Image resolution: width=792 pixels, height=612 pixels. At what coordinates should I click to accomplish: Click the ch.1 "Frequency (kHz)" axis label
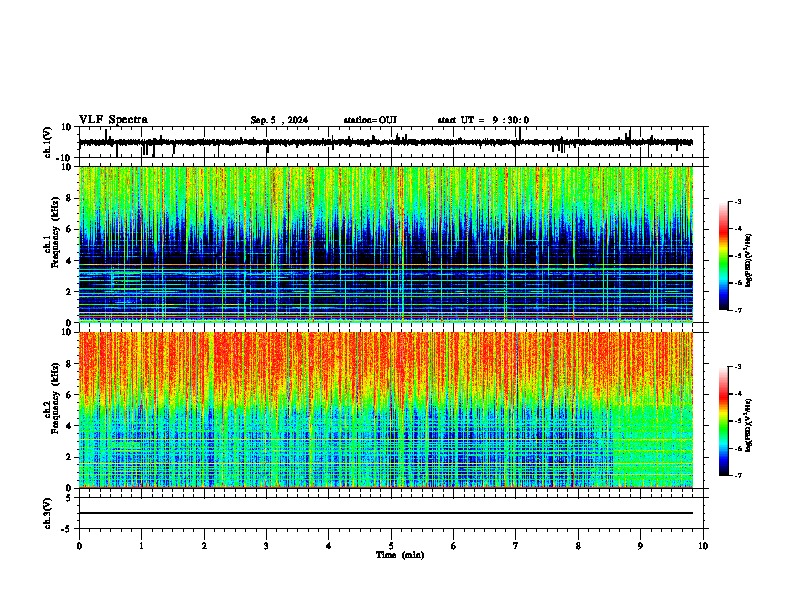(x=55, y=232)
